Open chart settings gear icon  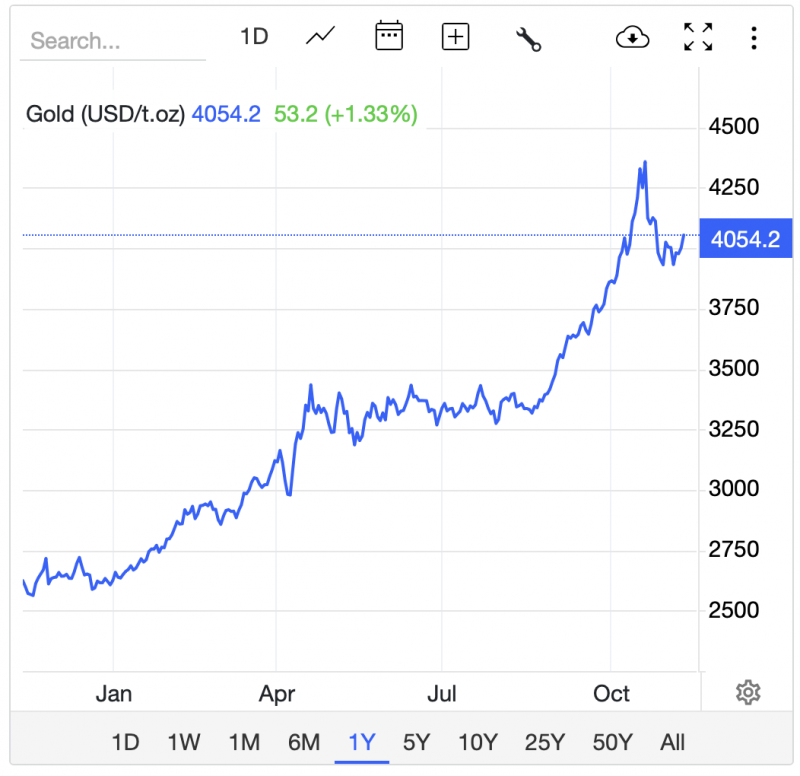click(x=748, y=692)
